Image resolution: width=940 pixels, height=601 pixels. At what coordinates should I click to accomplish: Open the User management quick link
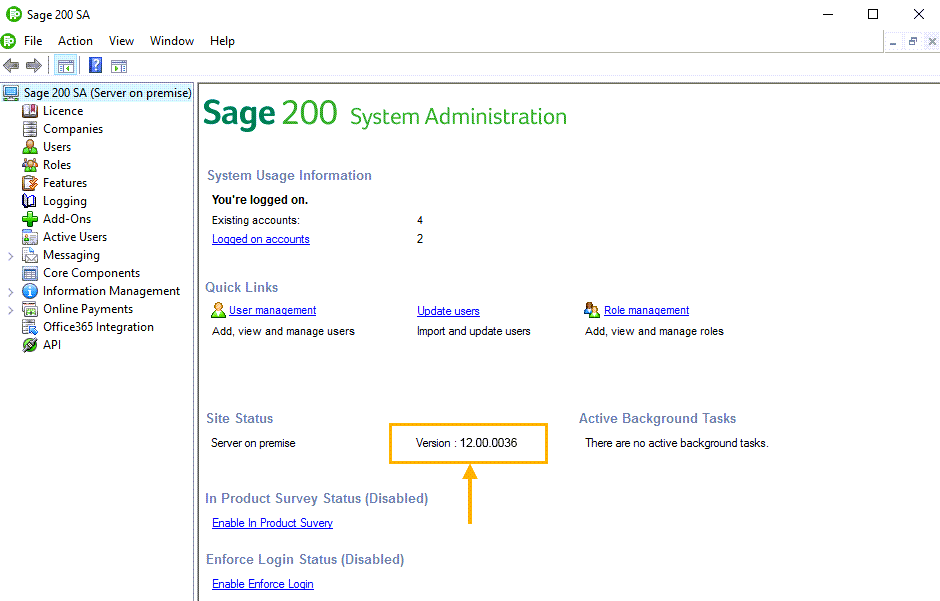[272, 310]
